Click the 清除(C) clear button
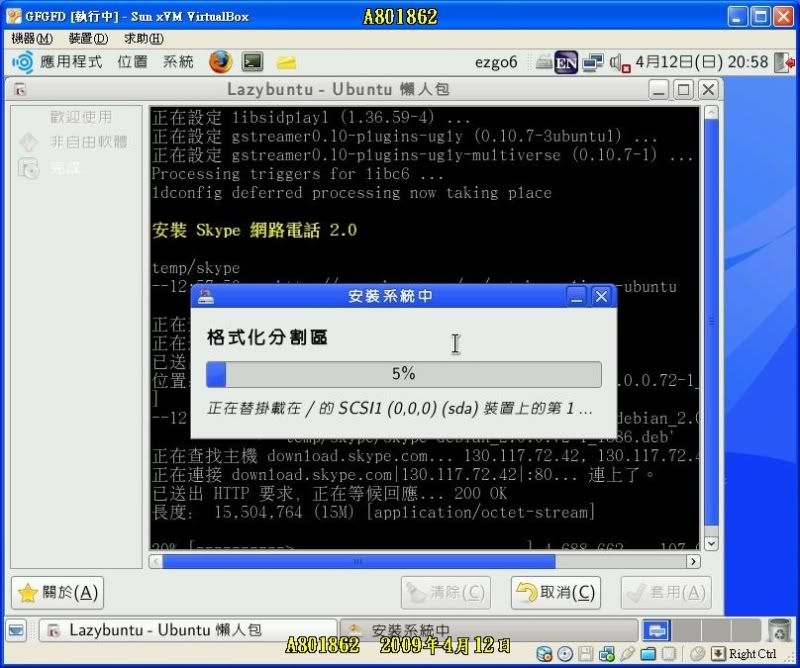 click(446, 592)
